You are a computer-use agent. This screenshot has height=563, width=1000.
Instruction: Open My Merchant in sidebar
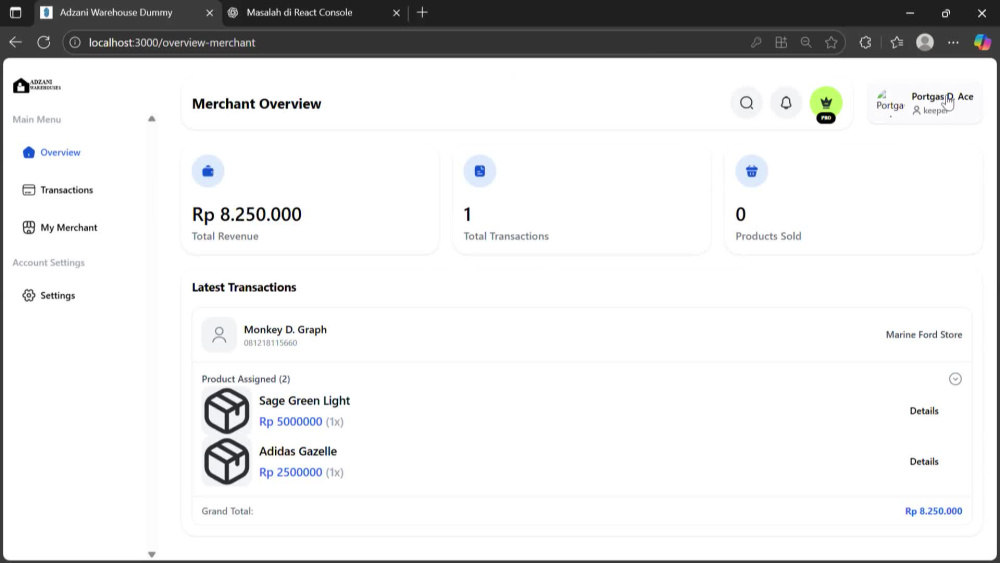tap(60, 228)
